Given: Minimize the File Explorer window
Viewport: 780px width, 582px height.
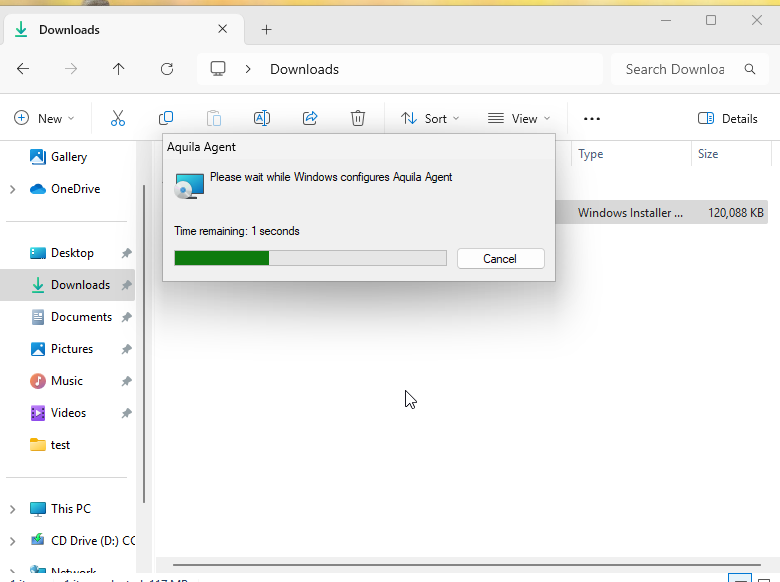Looking at the screenshot, I should pos(666,20).
